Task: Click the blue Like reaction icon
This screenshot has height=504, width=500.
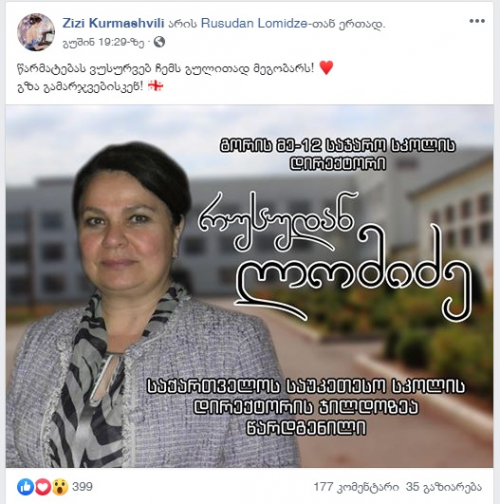Action: [25, 487]
